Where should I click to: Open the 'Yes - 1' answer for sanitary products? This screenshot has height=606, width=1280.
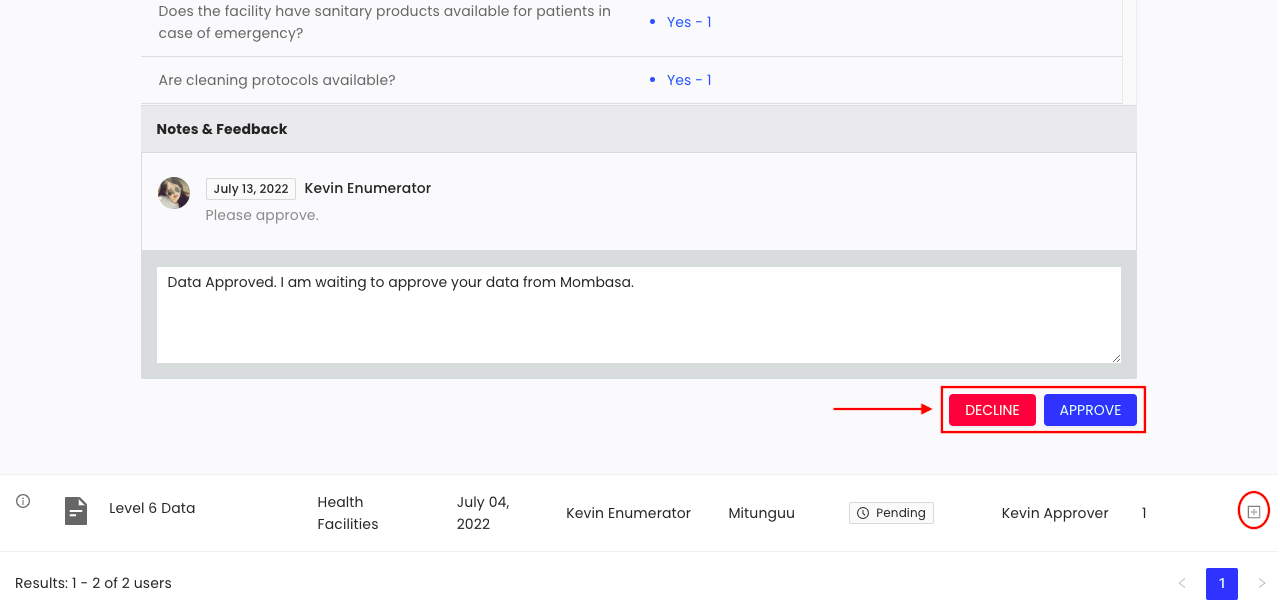pyautogui.click(x=689, y=22)
